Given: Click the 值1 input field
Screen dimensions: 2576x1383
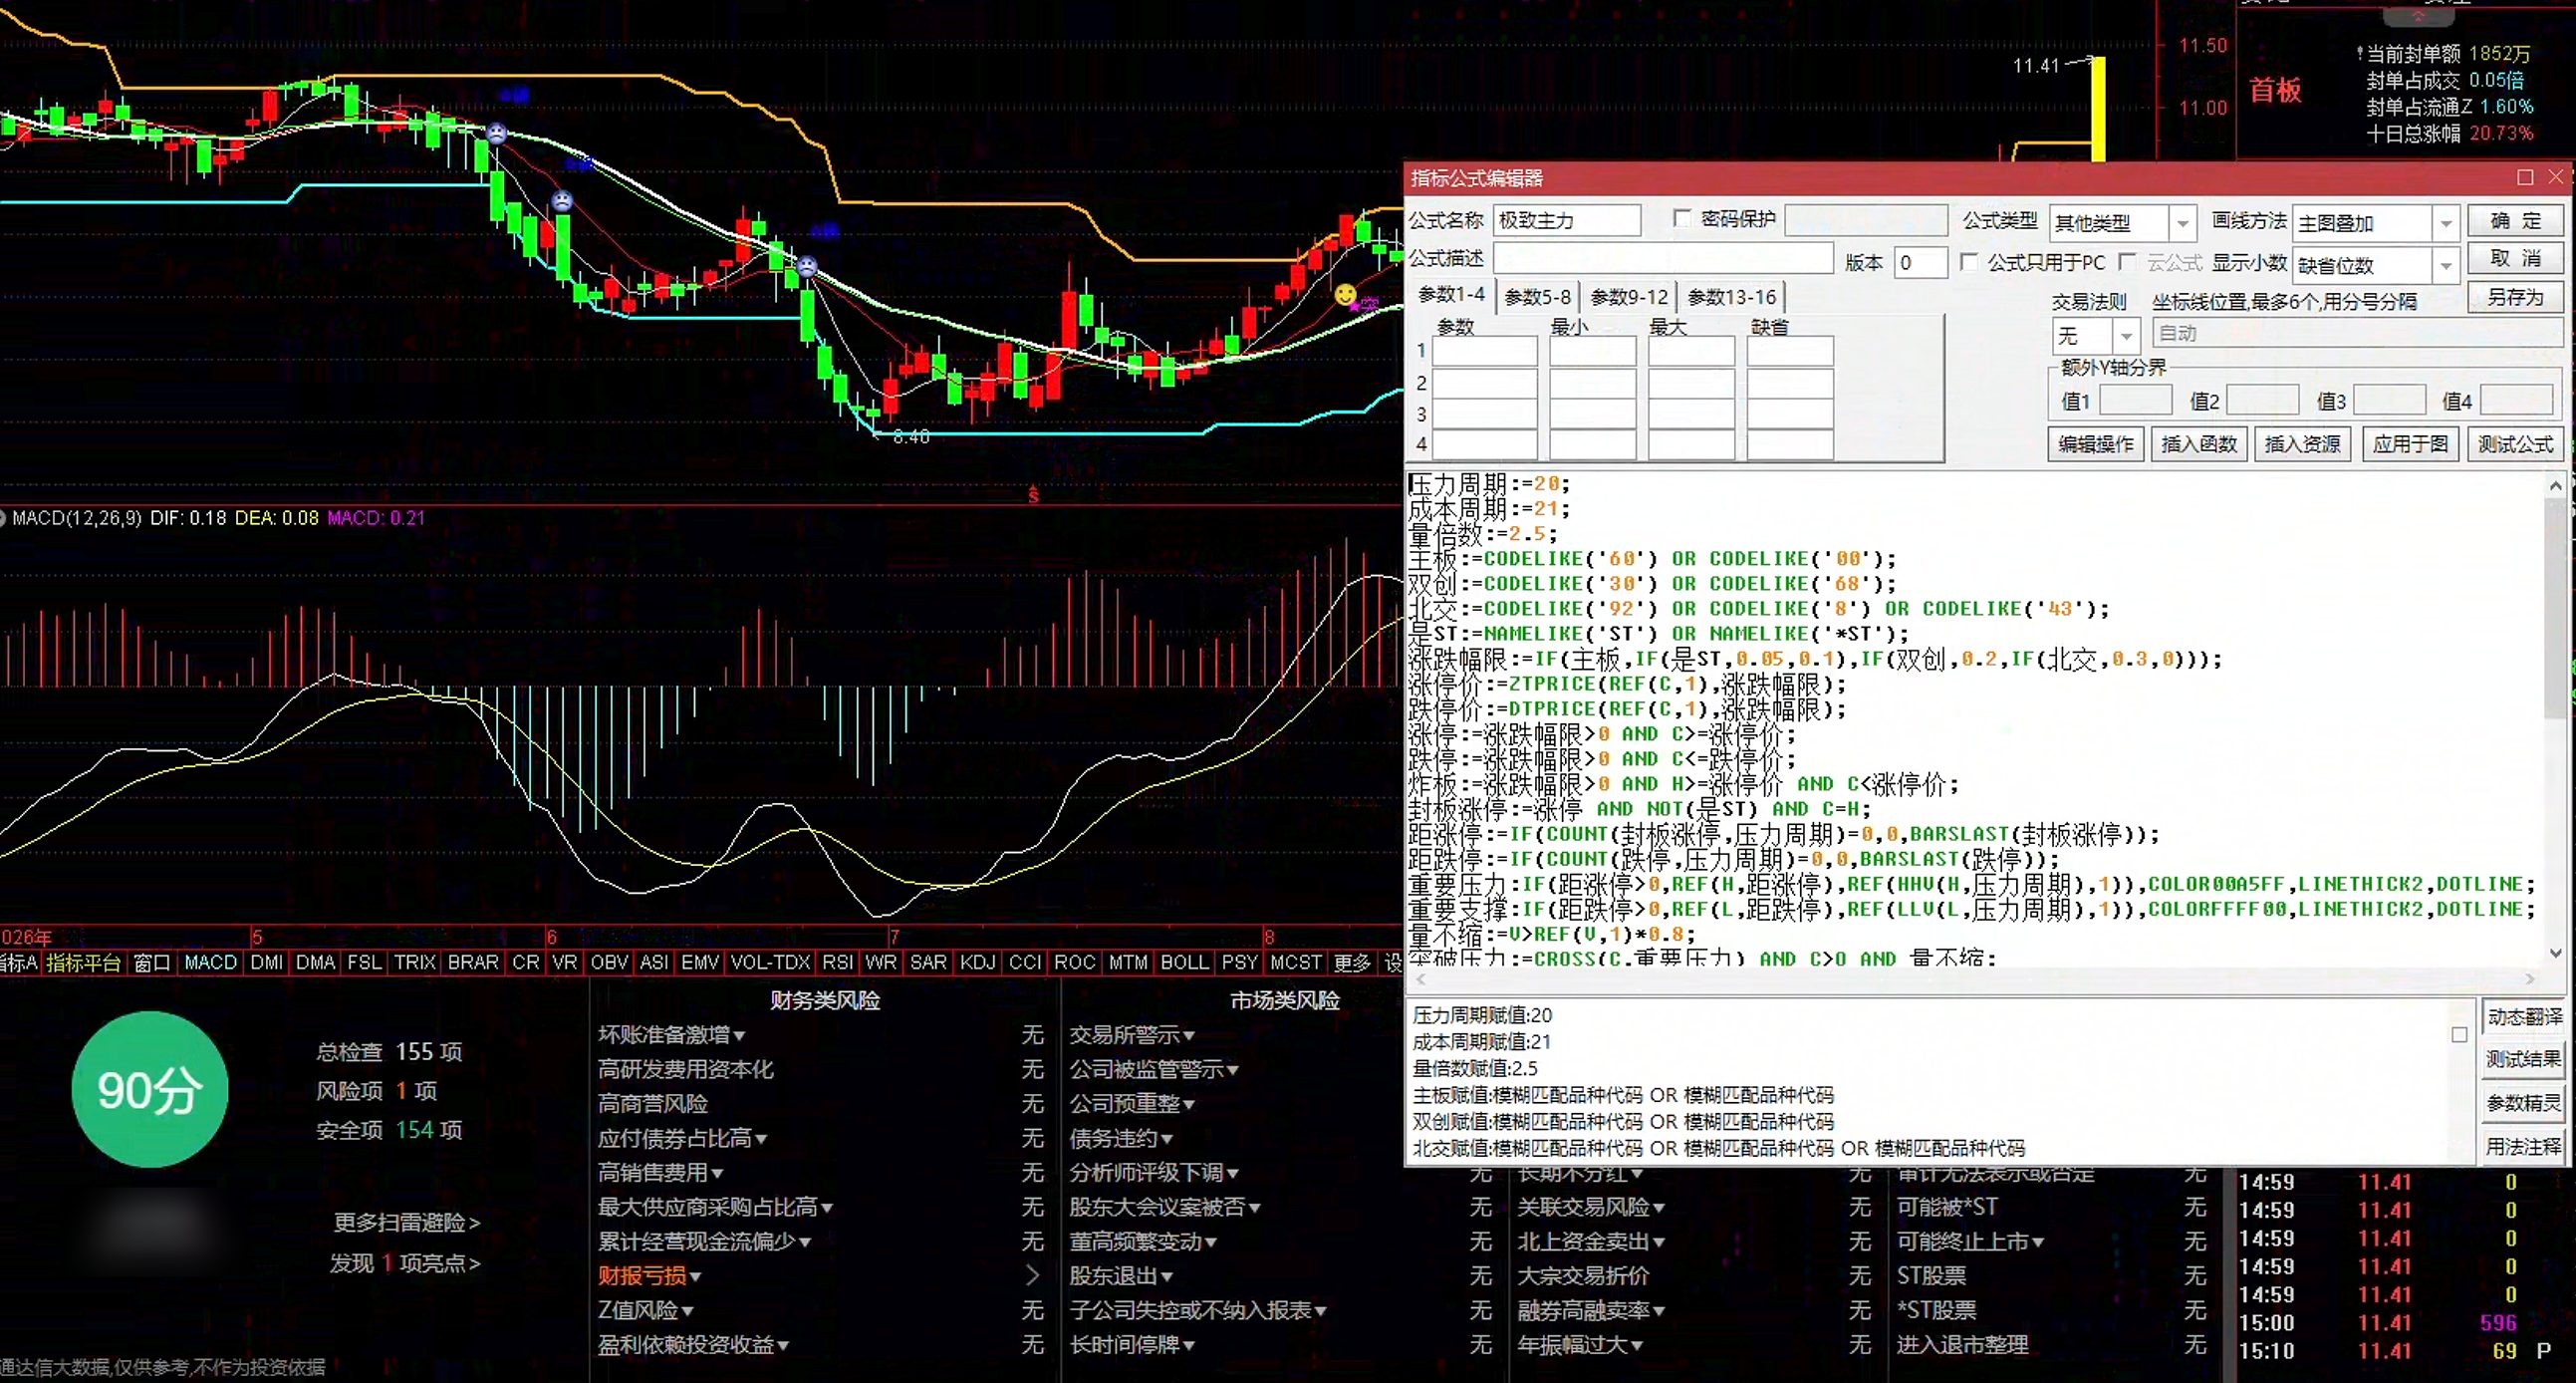Looking at the screenshot, I should tap(2135, 401).
